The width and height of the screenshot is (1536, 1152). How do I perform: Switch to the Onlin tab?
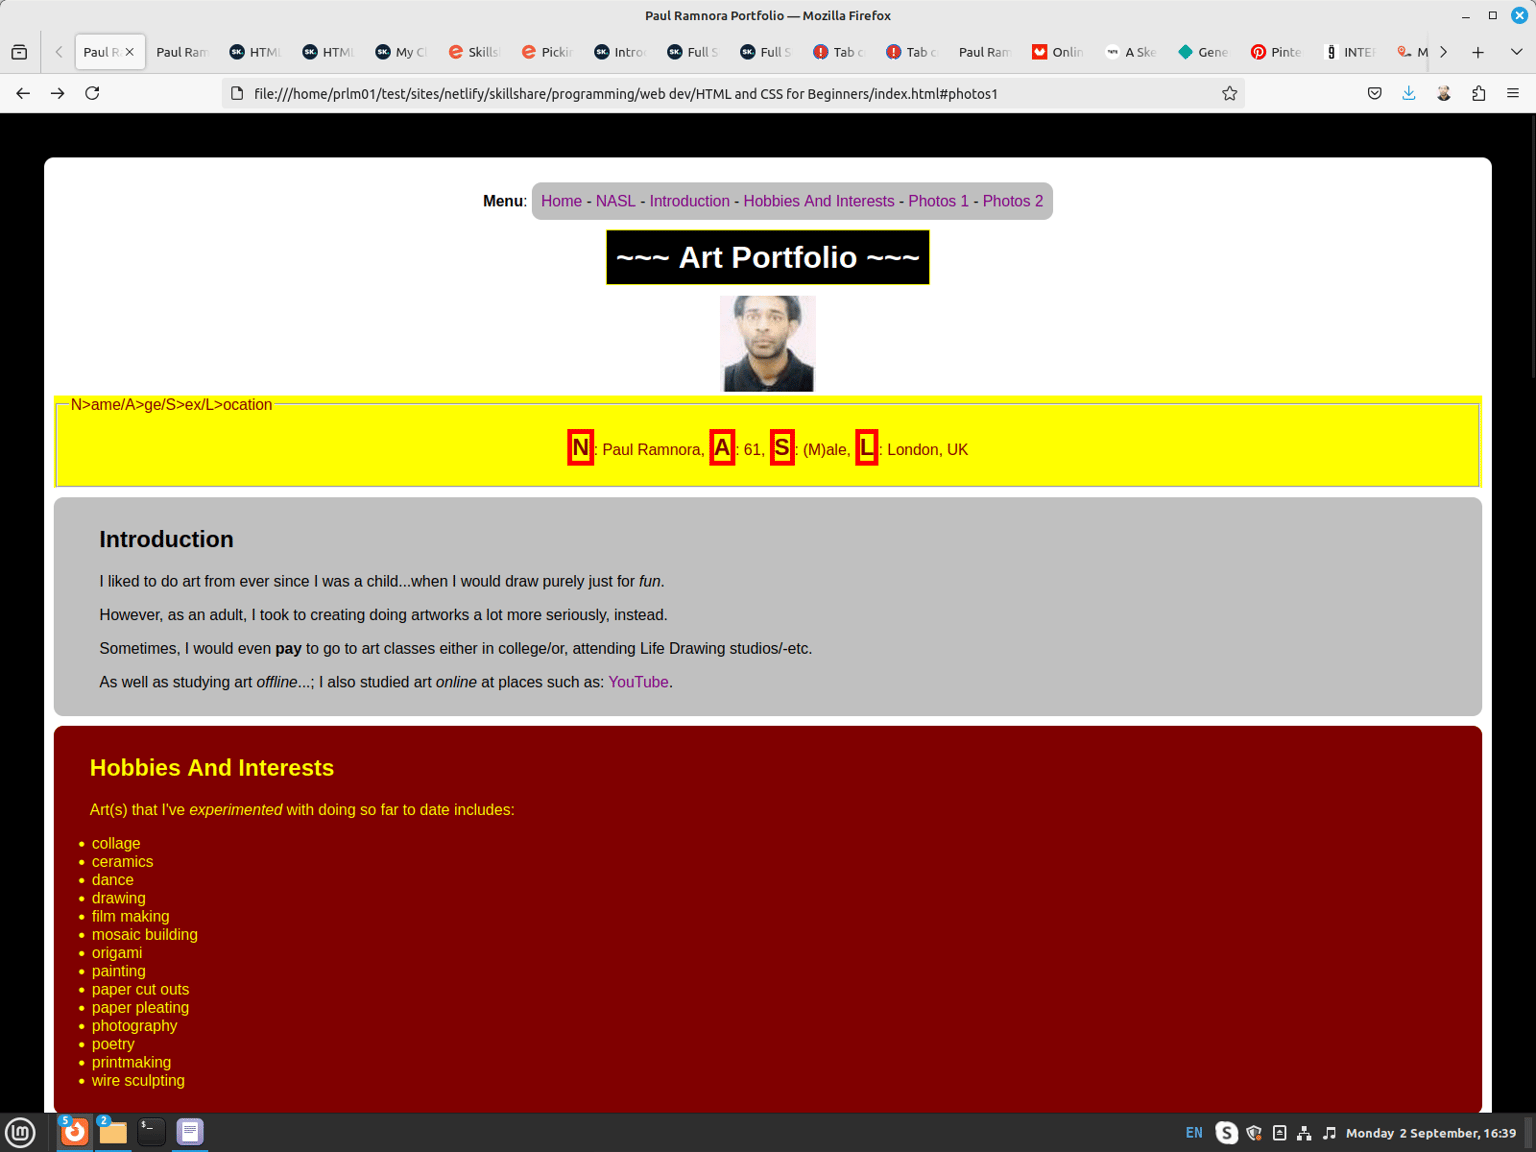[1058, 52]
